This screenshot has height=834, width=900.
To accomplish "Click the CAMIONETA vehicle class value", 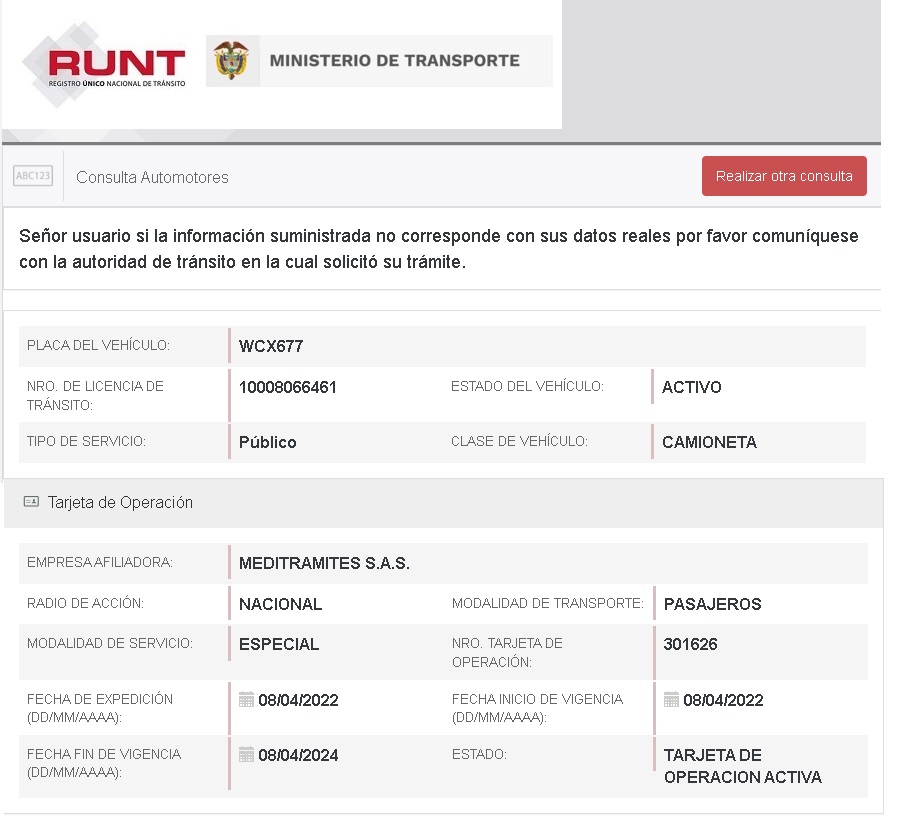I will 709,442.
